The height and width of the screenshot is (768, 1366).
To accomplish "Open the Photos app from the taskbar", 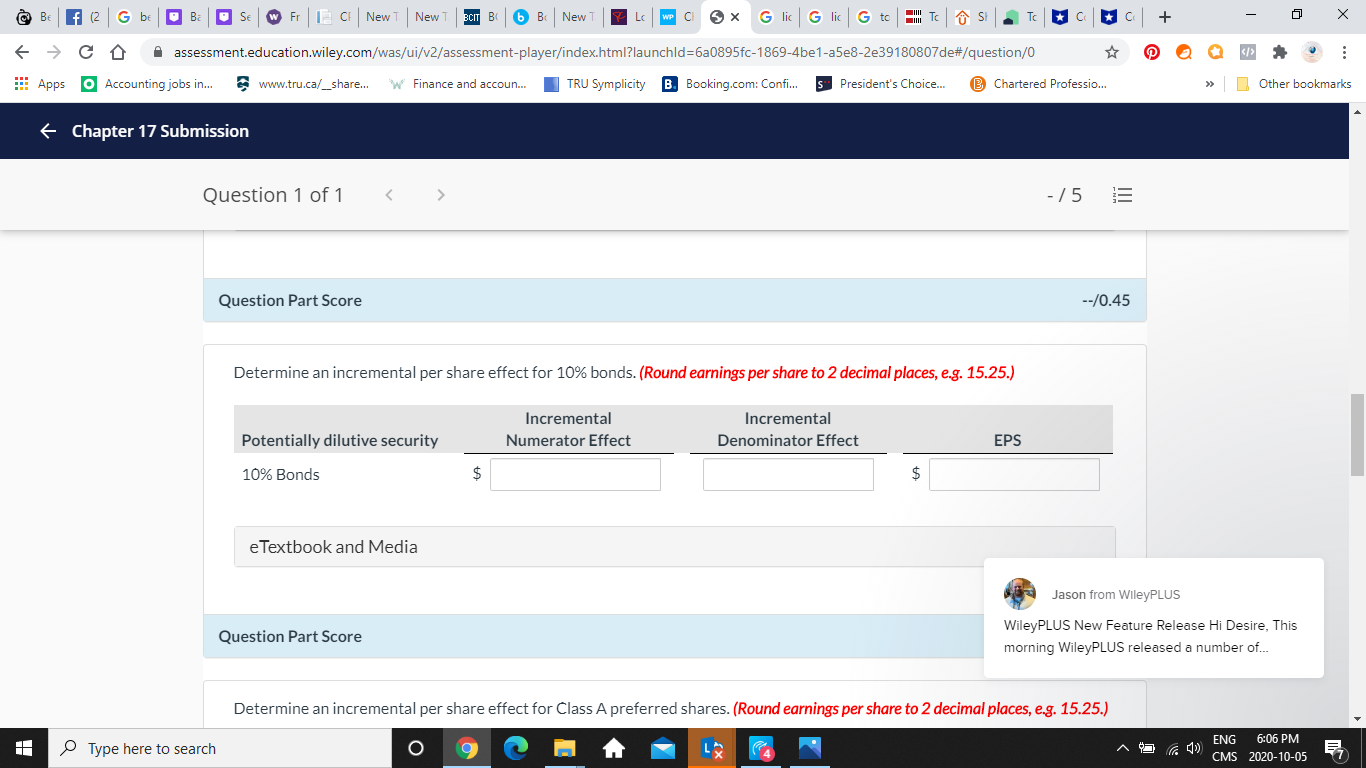I will click(809, 748).
